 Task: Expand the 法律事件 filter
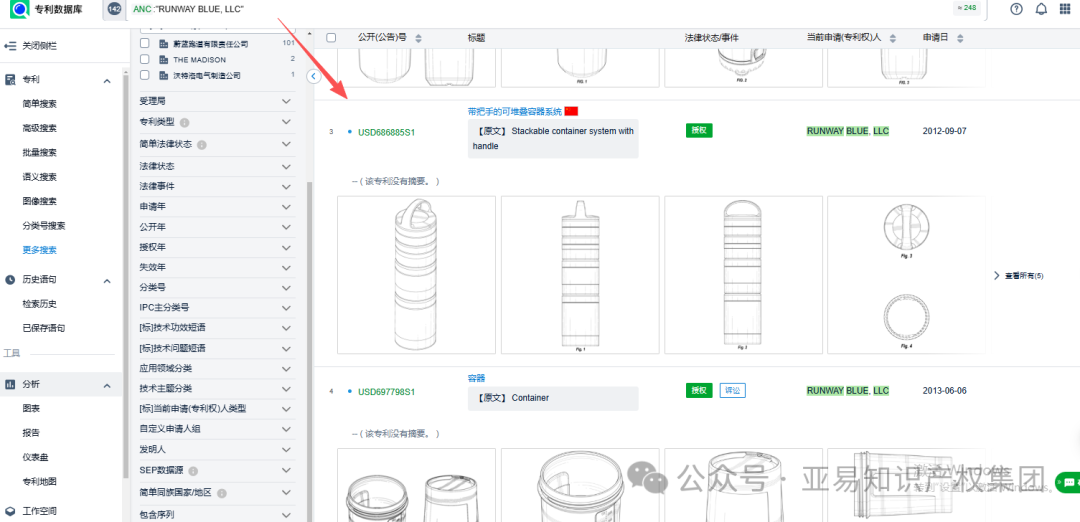coord(287,186)
